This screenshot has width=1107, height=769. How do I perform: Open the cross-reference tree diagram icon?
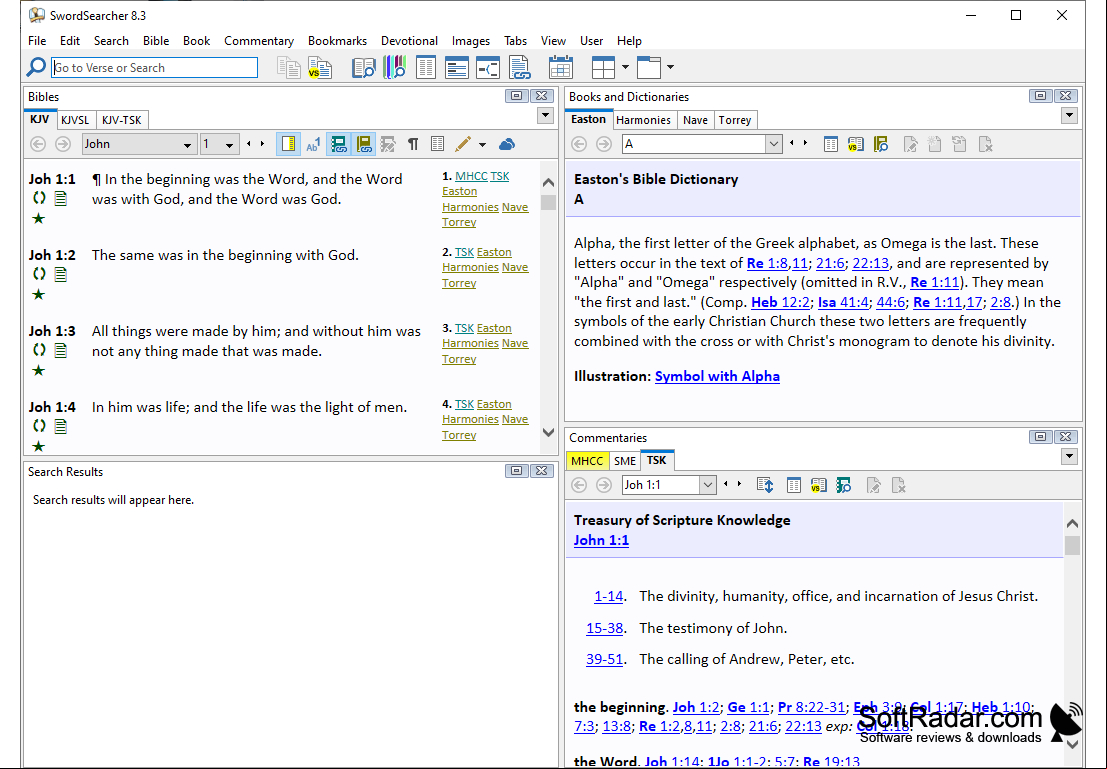pyautogui.click(x=488, y=68)
